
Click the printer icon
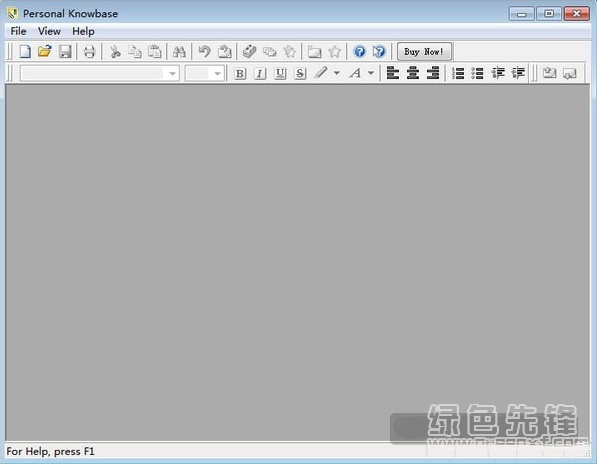pyautogui.click(x=89, y=51)
